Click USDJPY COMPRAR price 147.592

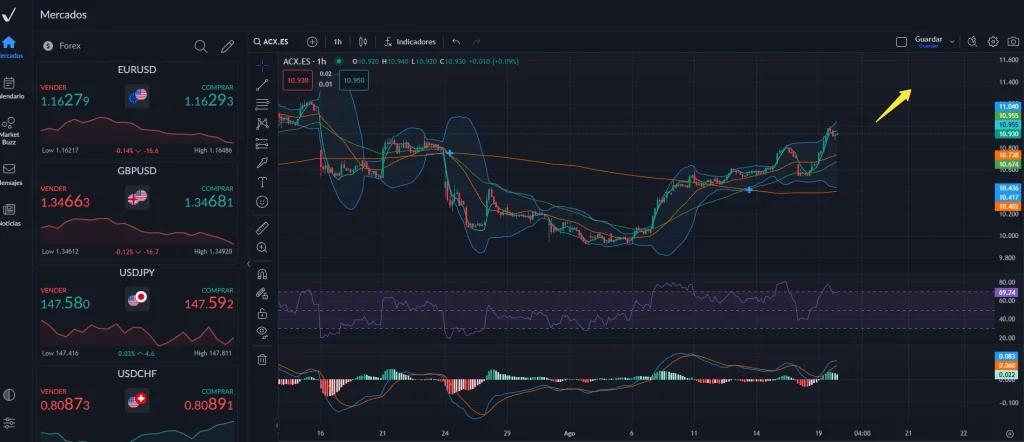pyautogui.click(x=208, y=304)
